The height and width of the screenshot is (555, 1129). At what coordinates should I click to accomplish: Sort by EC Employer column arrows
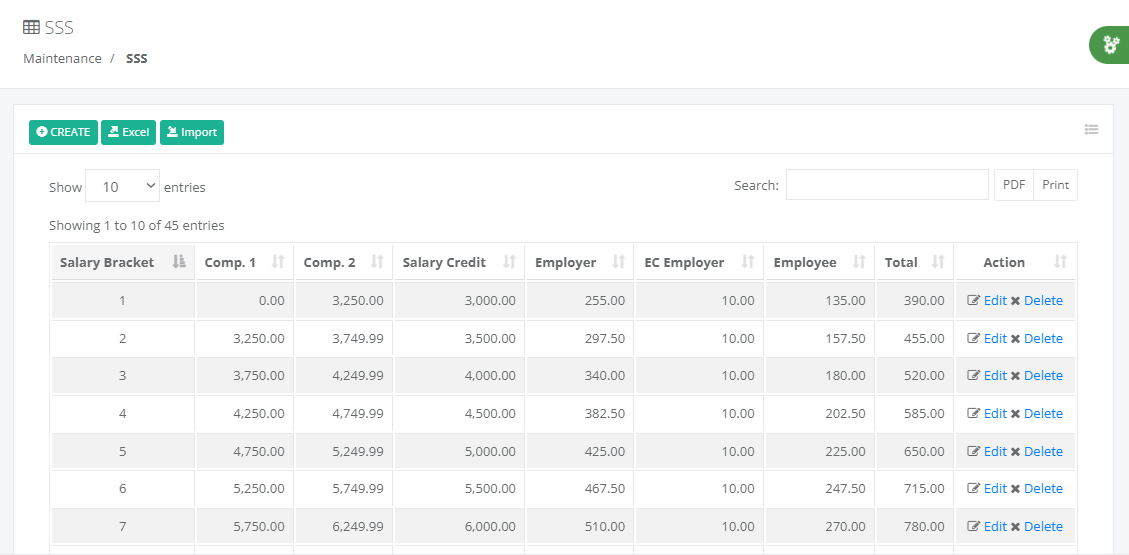pos(748,262)
